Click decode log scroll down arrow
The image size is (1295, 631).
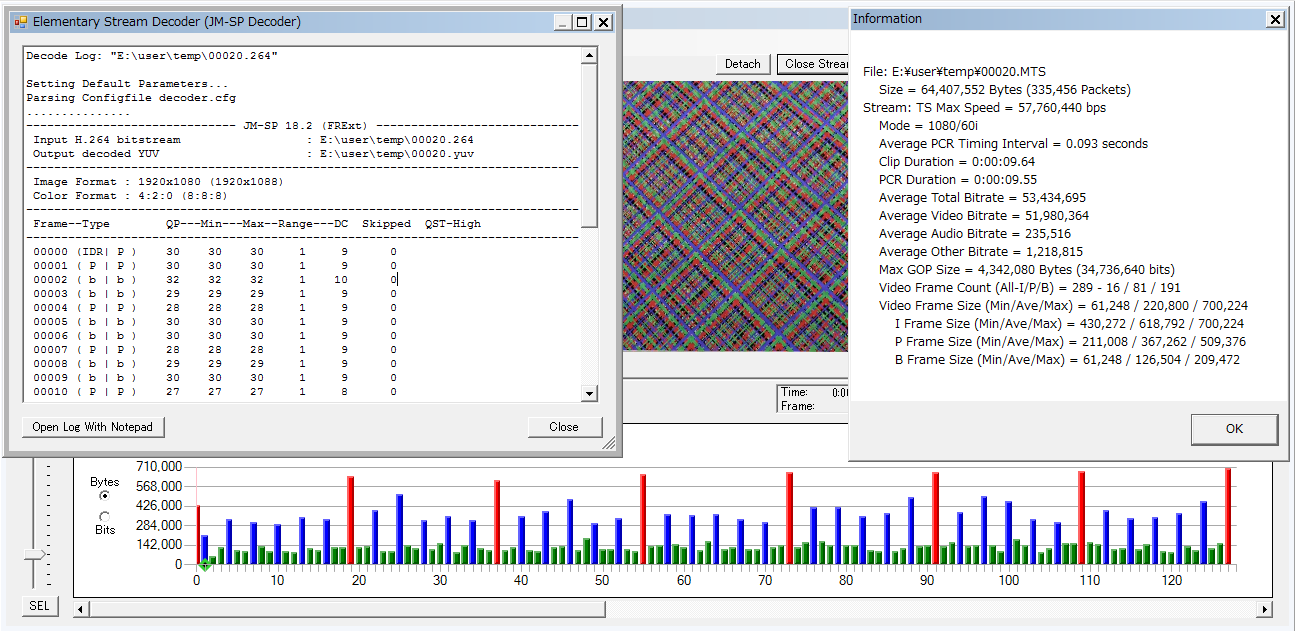(x=589, y=394)
